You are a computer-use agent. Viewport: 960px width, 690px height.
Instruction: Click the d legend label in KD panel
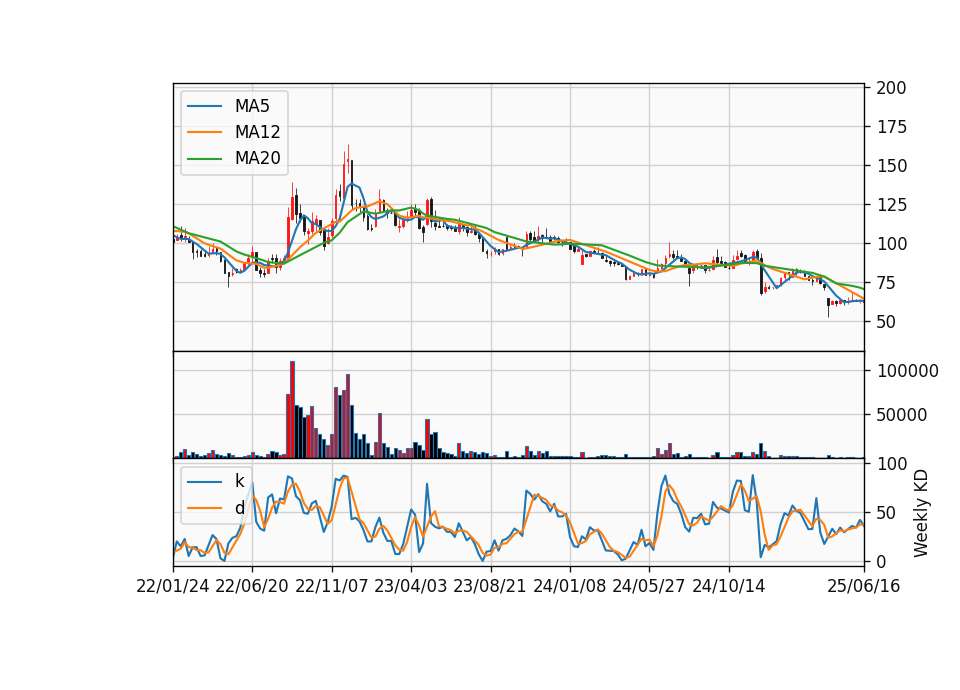pos(239,508)
